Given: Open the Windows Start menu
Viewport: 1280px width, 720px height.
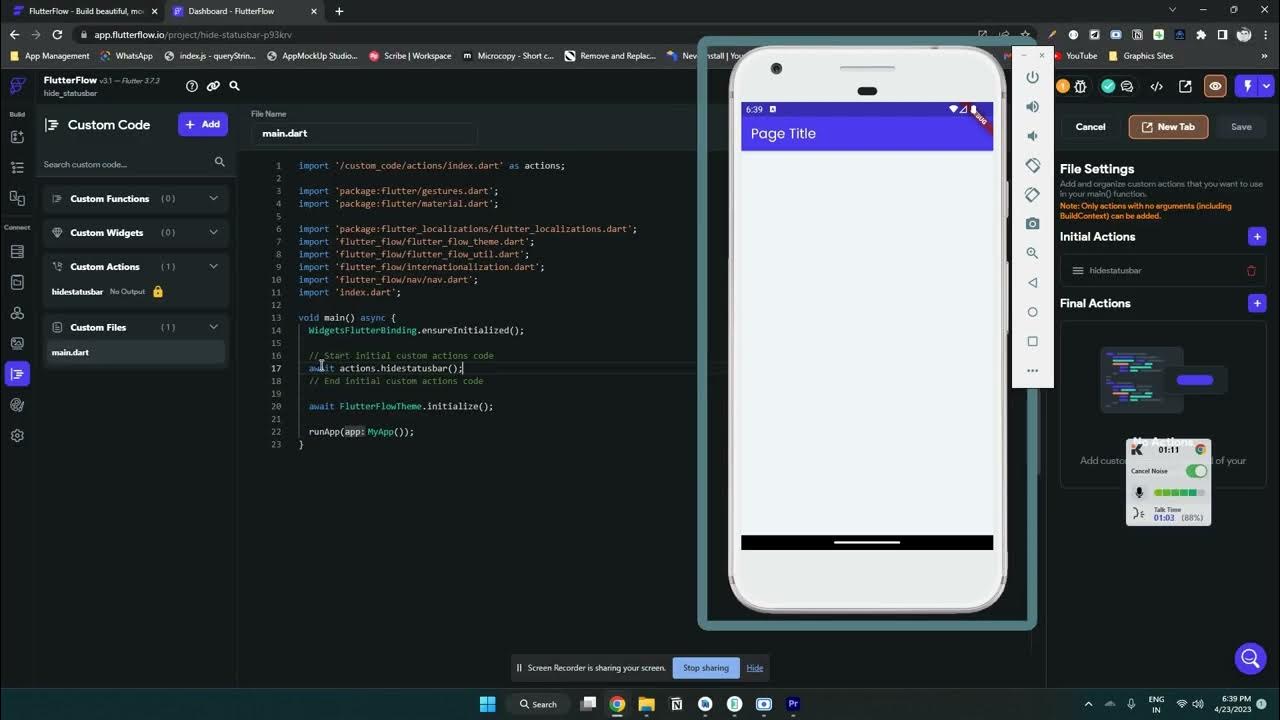Looking at the screenshot, I should (x=487, y=704).
